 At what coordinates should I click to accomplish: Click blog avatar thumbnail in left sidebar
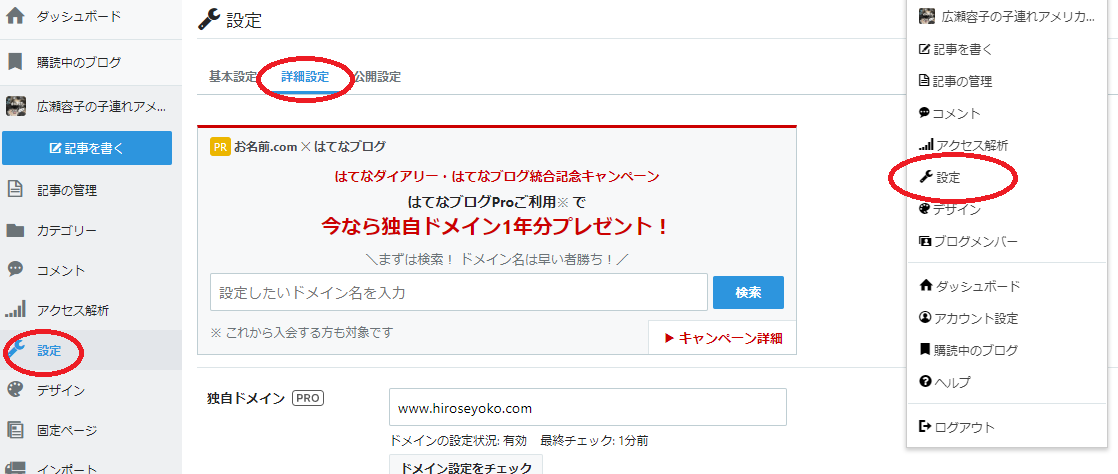tap(16, 107)
